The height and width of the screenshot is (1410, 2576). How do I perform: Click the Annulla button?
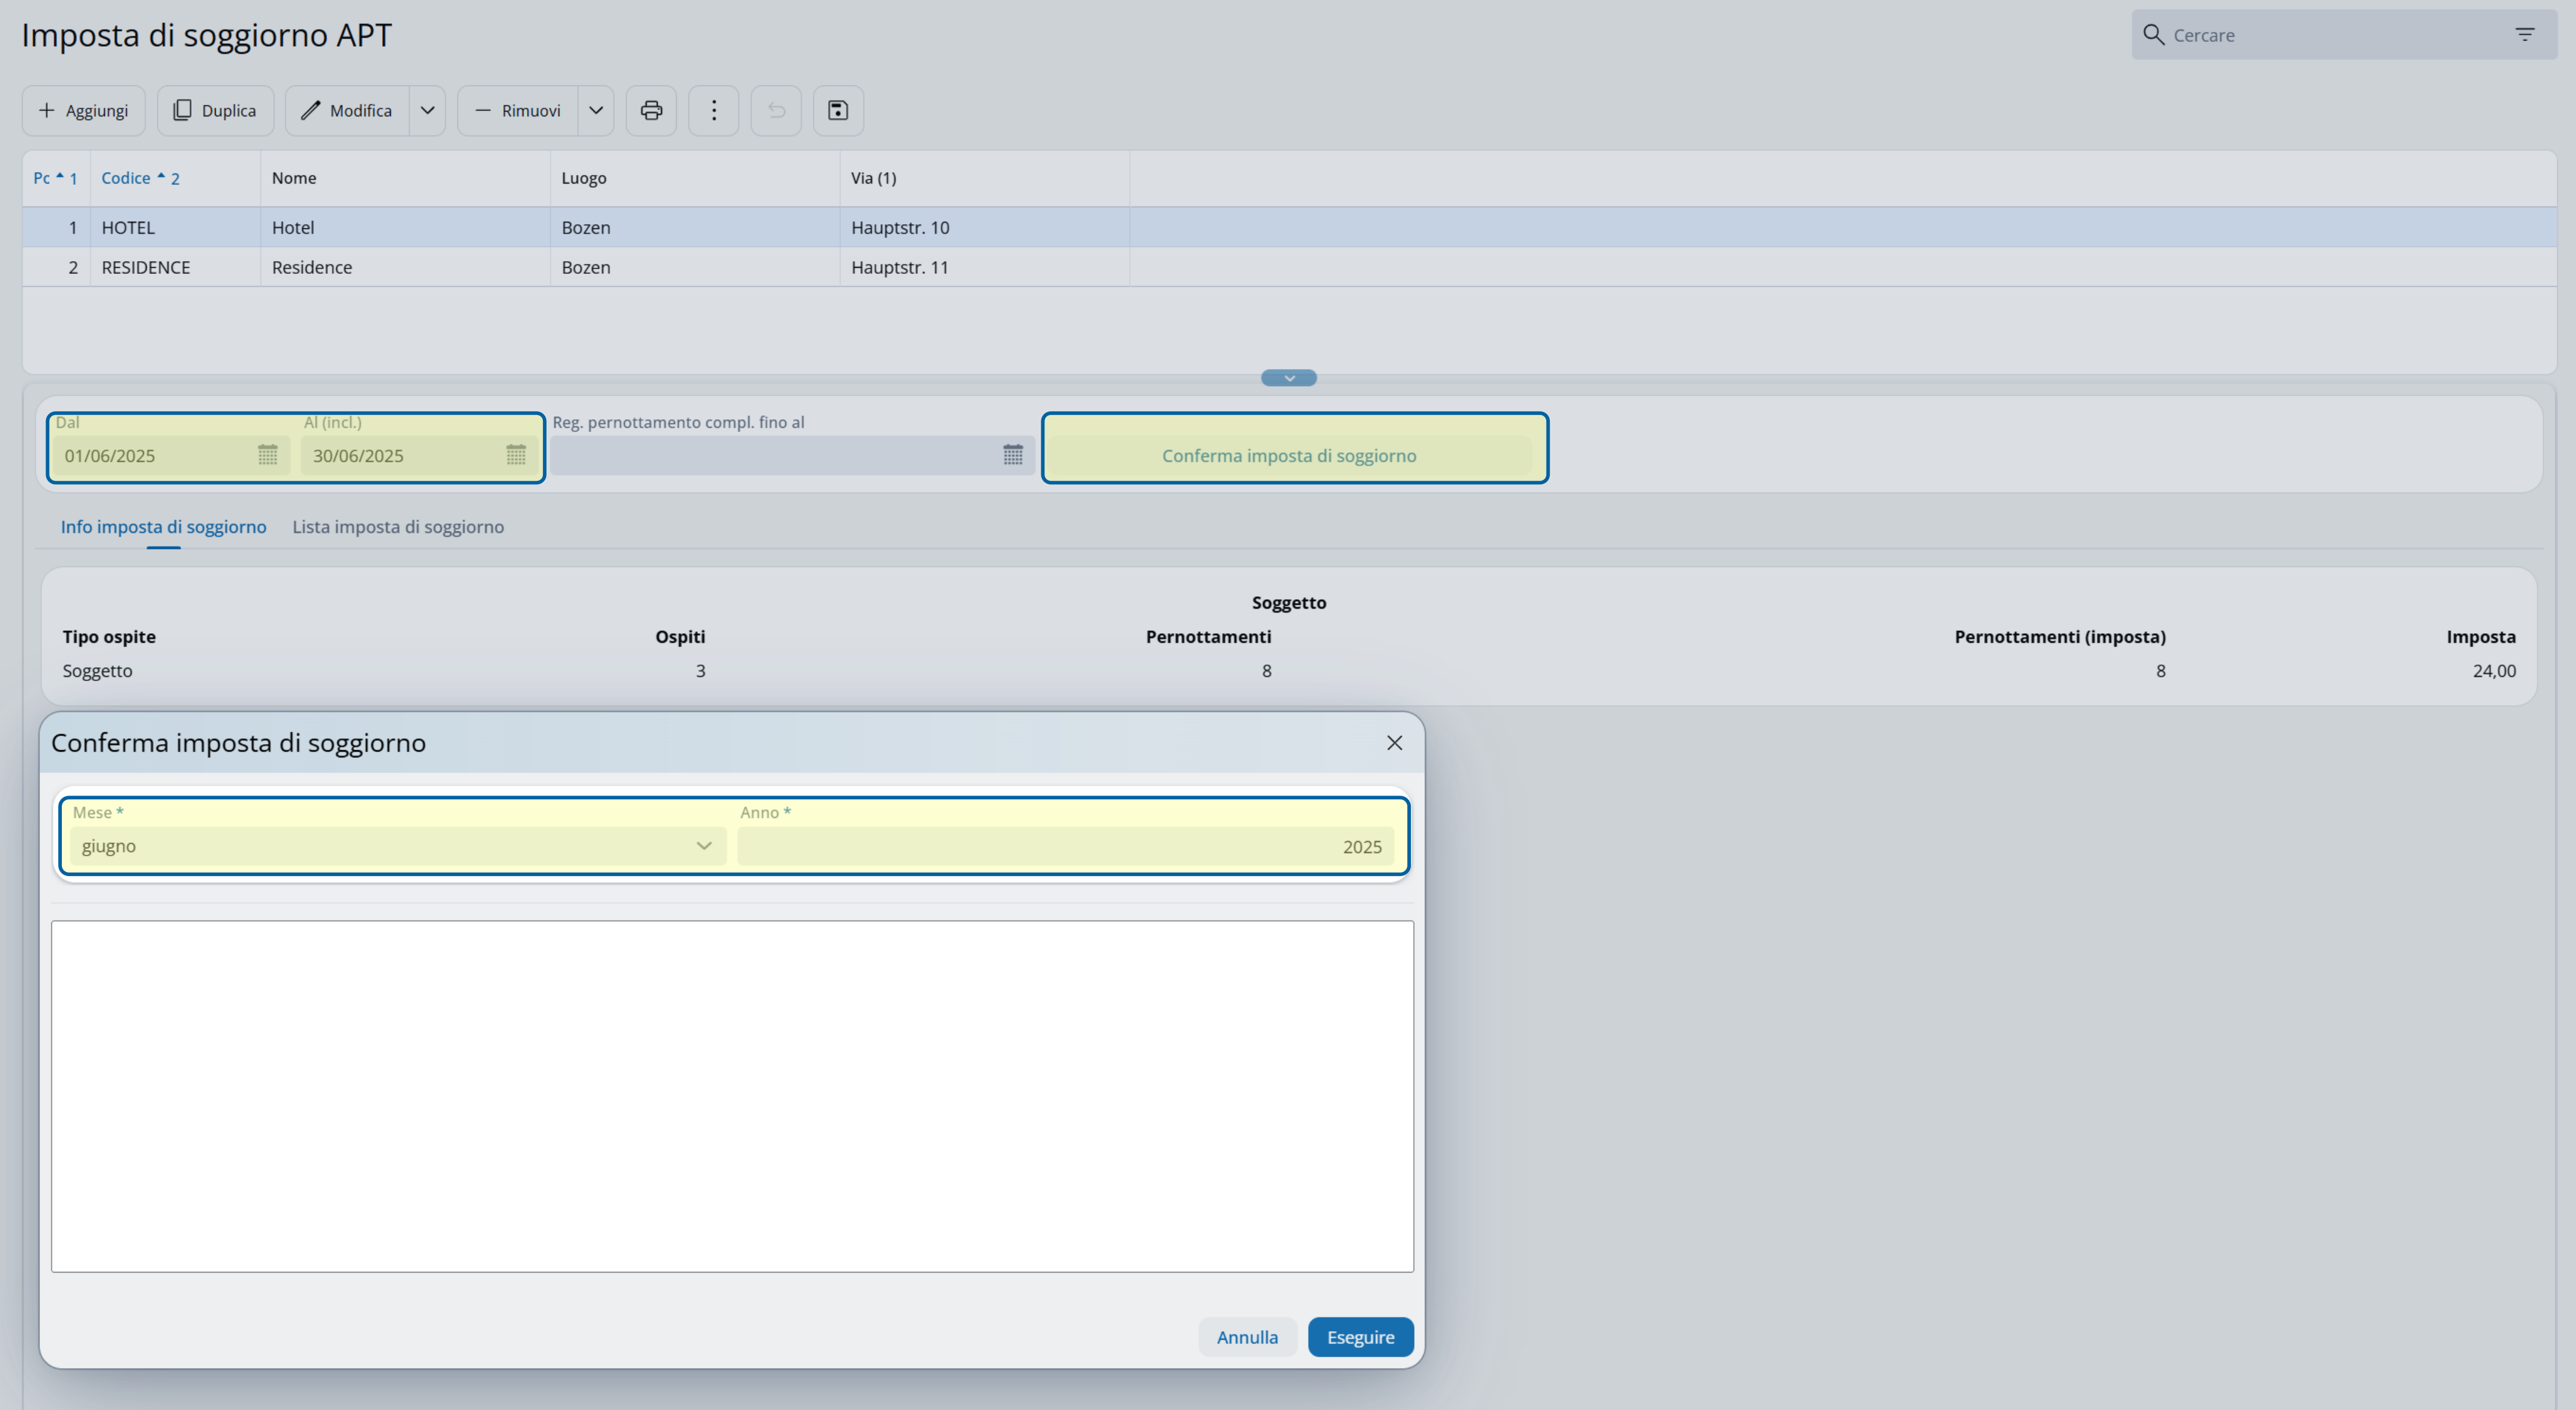point(1247,1337)
